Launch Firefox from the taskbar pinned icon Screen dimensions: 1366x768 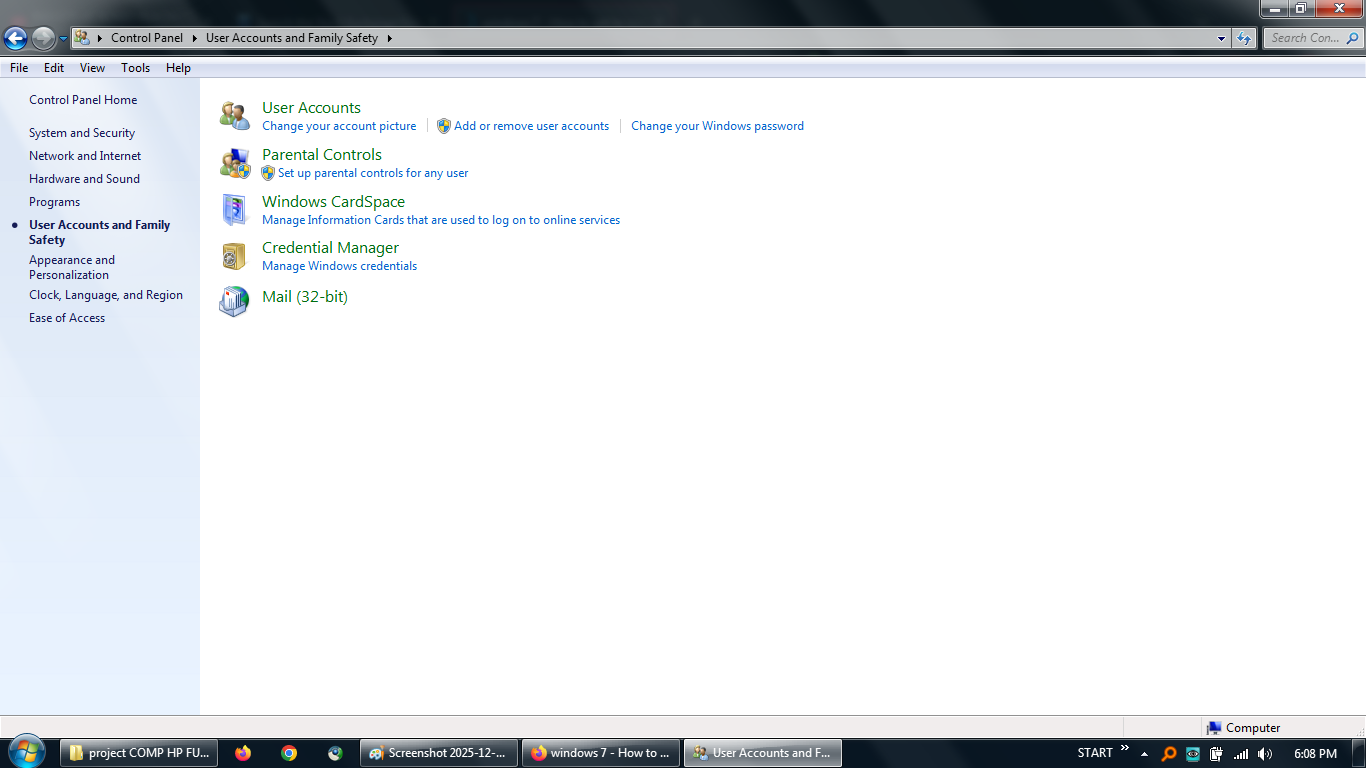(243, 753)
